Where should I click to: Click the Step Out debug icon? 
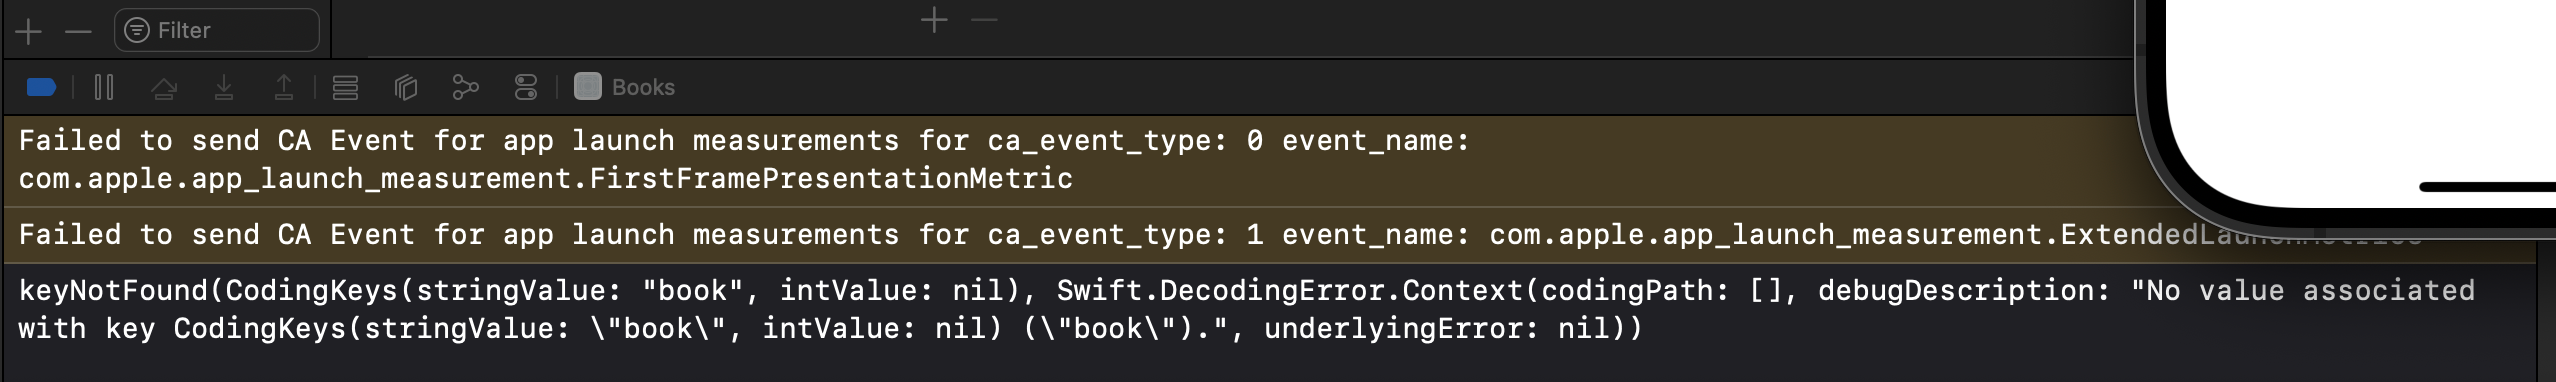pyautogui.click(x=284, y=88)
